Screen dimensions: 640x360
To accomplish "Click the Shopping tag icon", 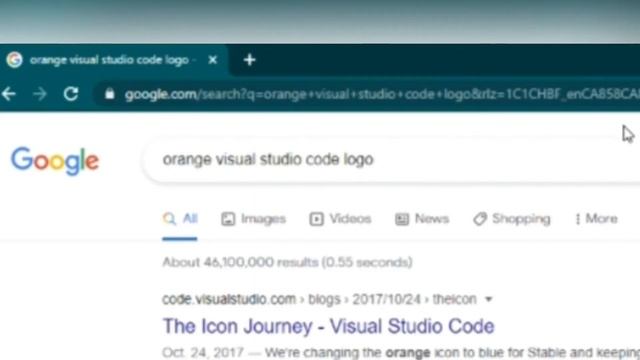I will [x=480, y=219].
